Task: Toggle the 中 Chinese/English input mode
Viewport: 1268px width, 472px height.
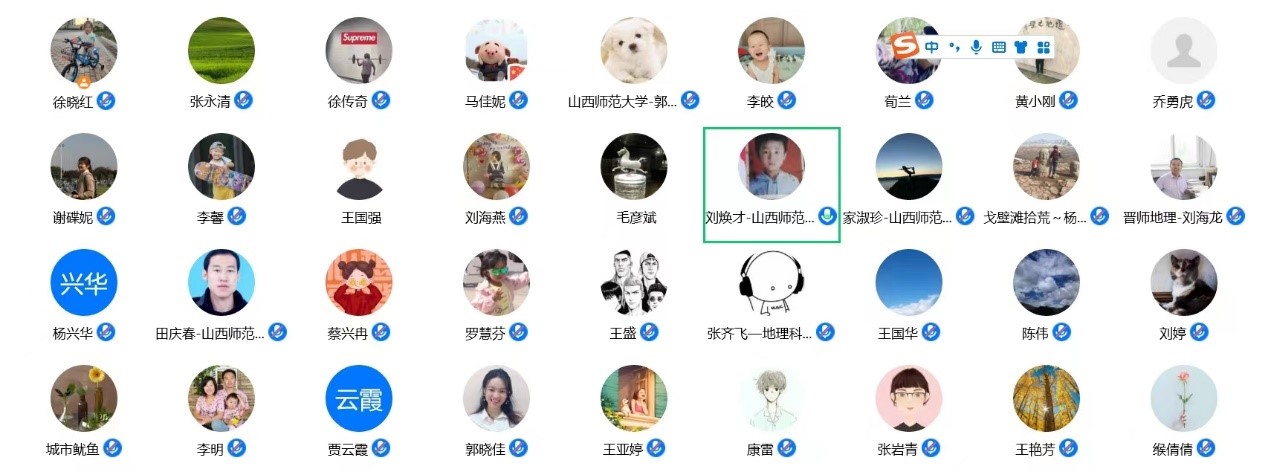Action: click(932, 46)
